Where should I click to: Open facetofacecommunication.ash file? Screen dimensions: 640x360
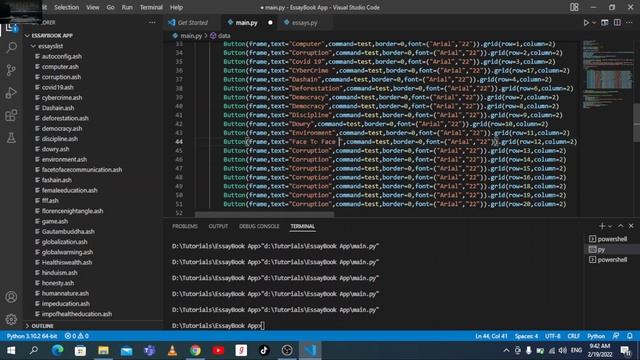click(82, 169)
